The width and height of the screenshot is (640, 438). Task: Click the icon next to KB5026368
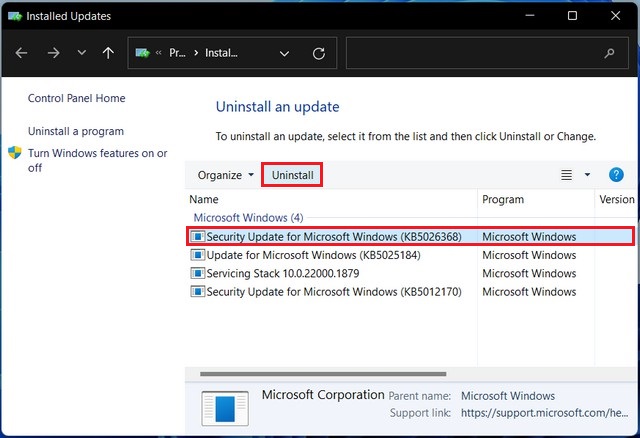point(198,236)
